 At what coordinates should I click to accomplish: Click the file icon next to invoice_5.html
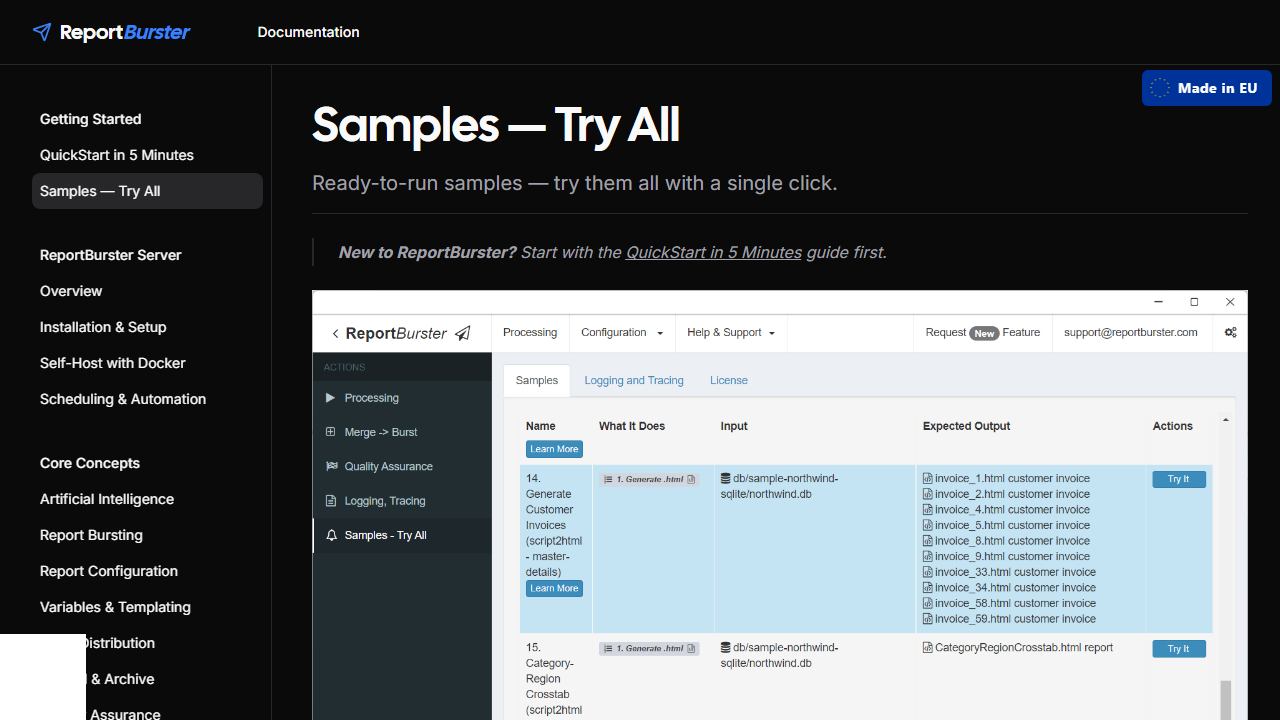(x=928, y=525)
